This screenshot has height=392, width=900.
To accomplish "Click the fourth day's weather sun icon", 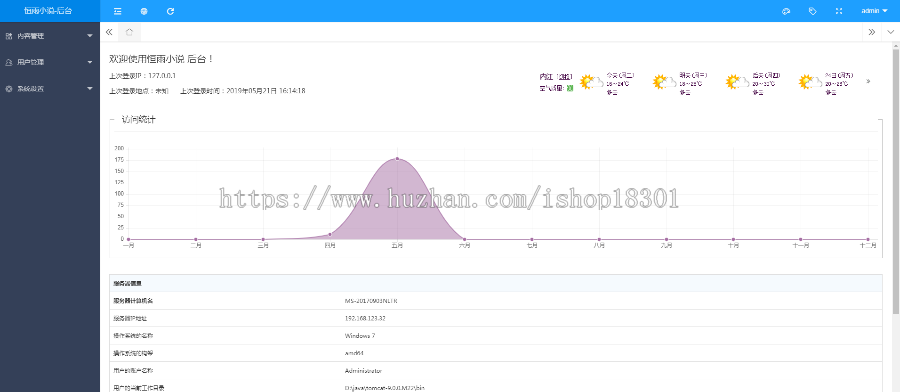I will coord(810,82).
